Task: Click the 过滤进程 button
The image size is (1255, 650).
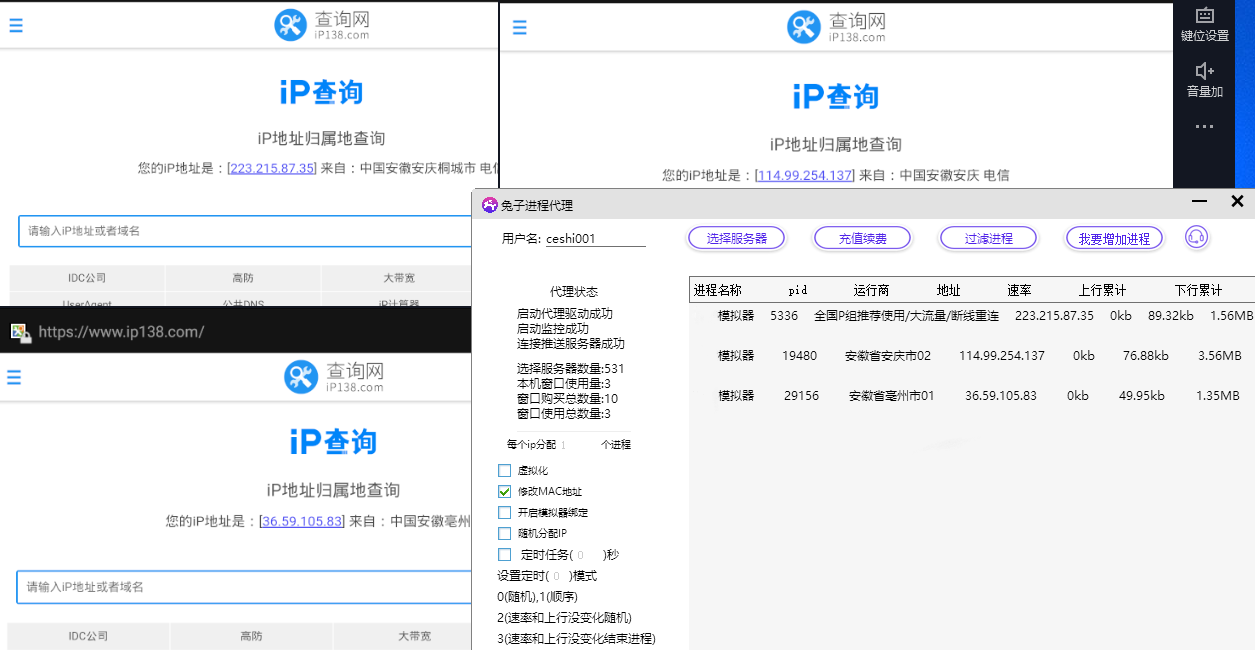Action: click(x=989, y=238)
